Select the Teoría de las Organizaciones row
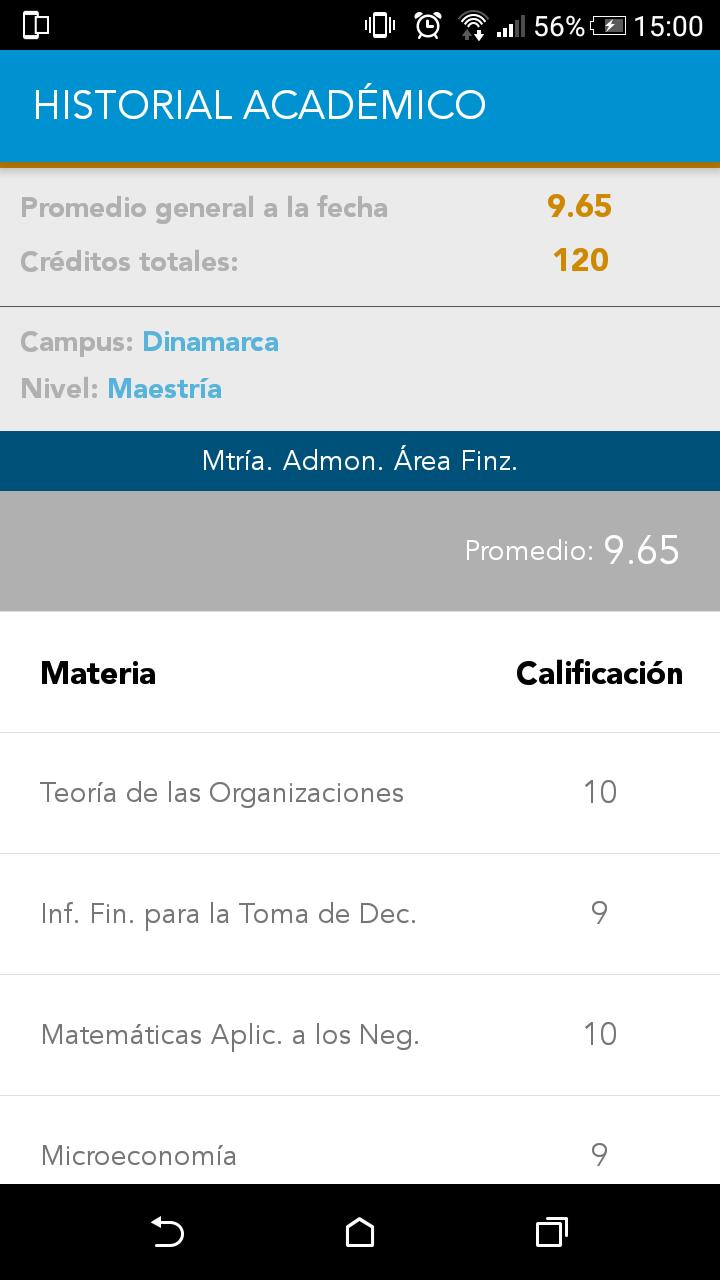This screenshot has width=720, height=1280. [360, 793]
